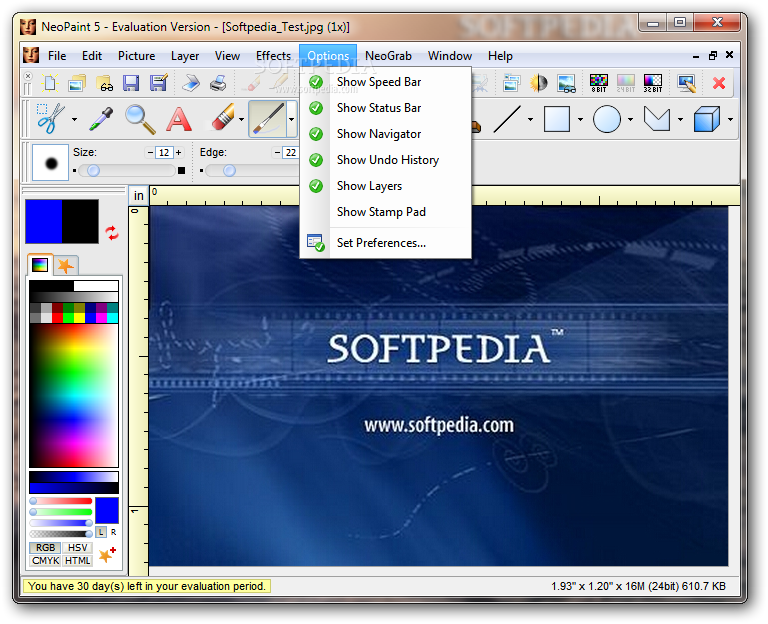
Task: Click the red channel slider
Action: (61, 501)
